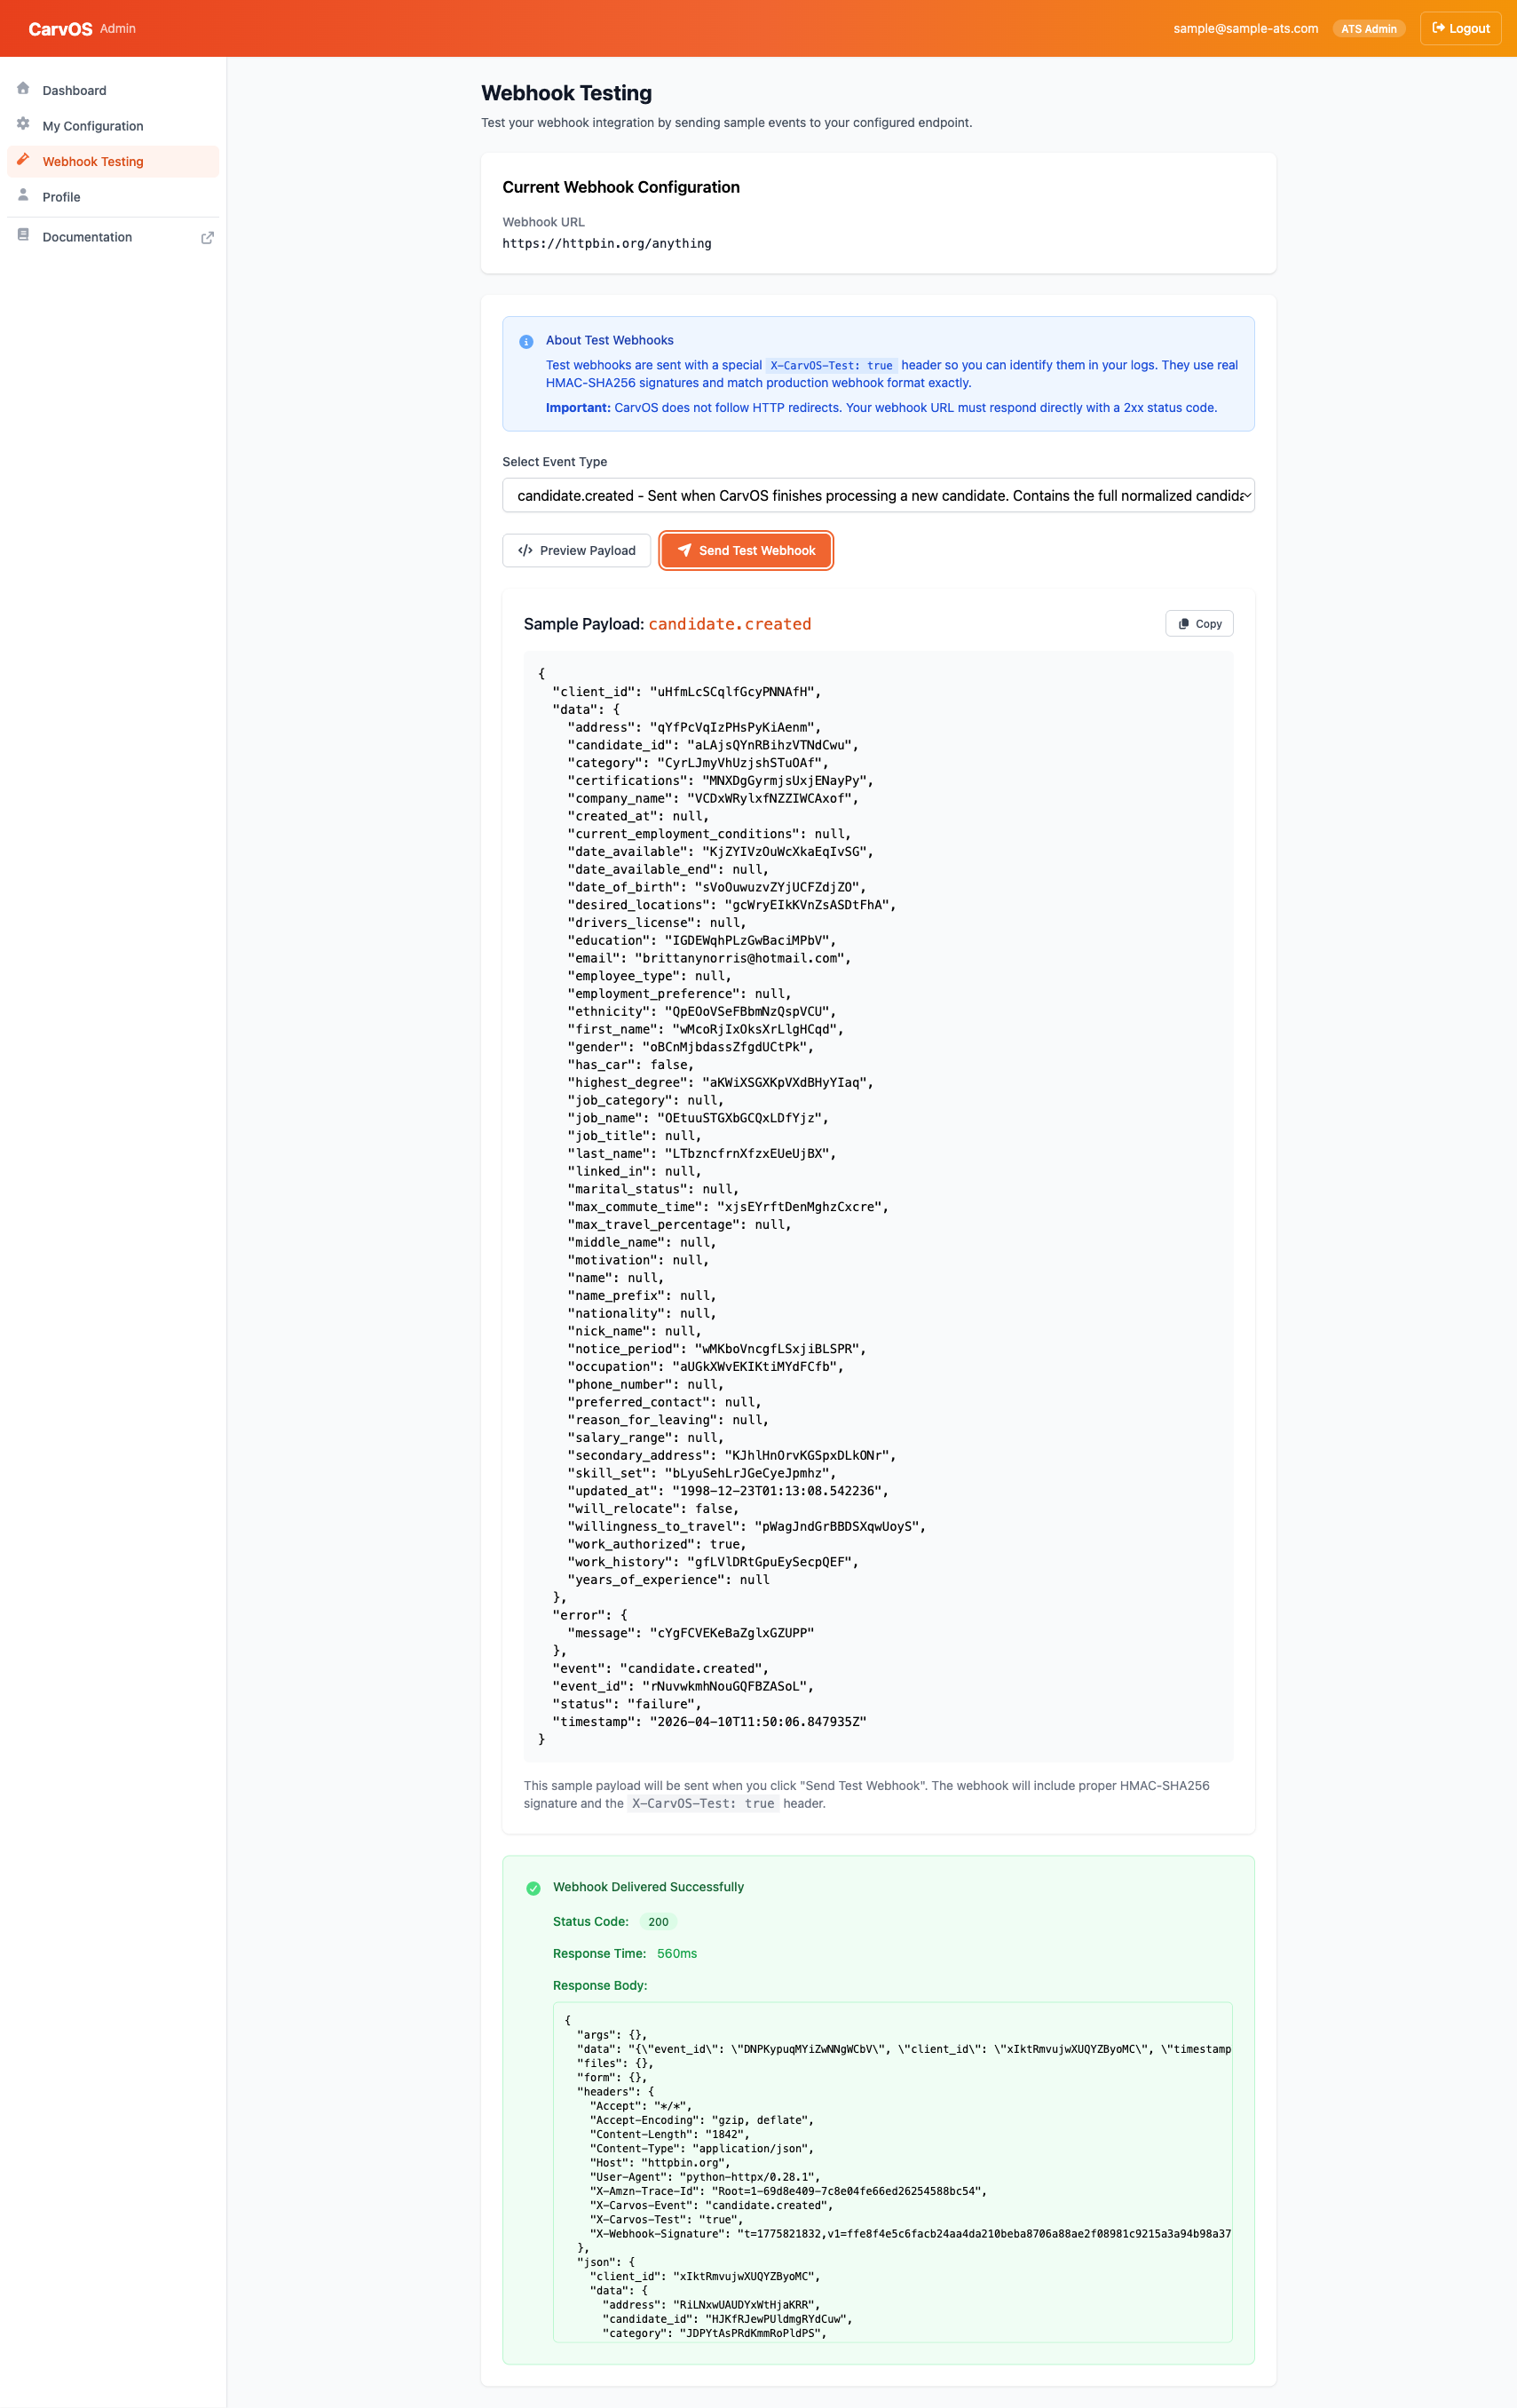Click the gear icon beside My Configuration
Screen dimensions: 1517x2408
(22, 125)
